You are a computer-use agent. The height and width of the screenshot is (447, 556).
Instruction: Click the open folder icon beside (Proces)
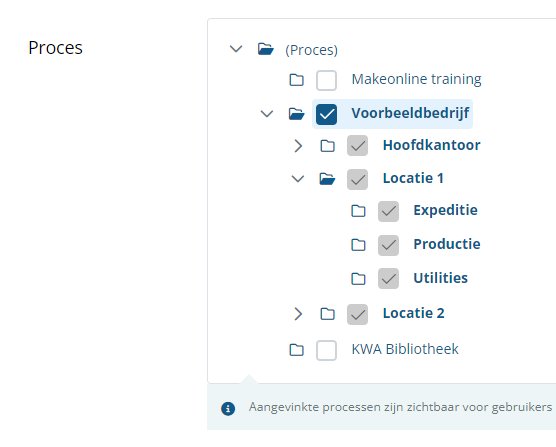266,49
